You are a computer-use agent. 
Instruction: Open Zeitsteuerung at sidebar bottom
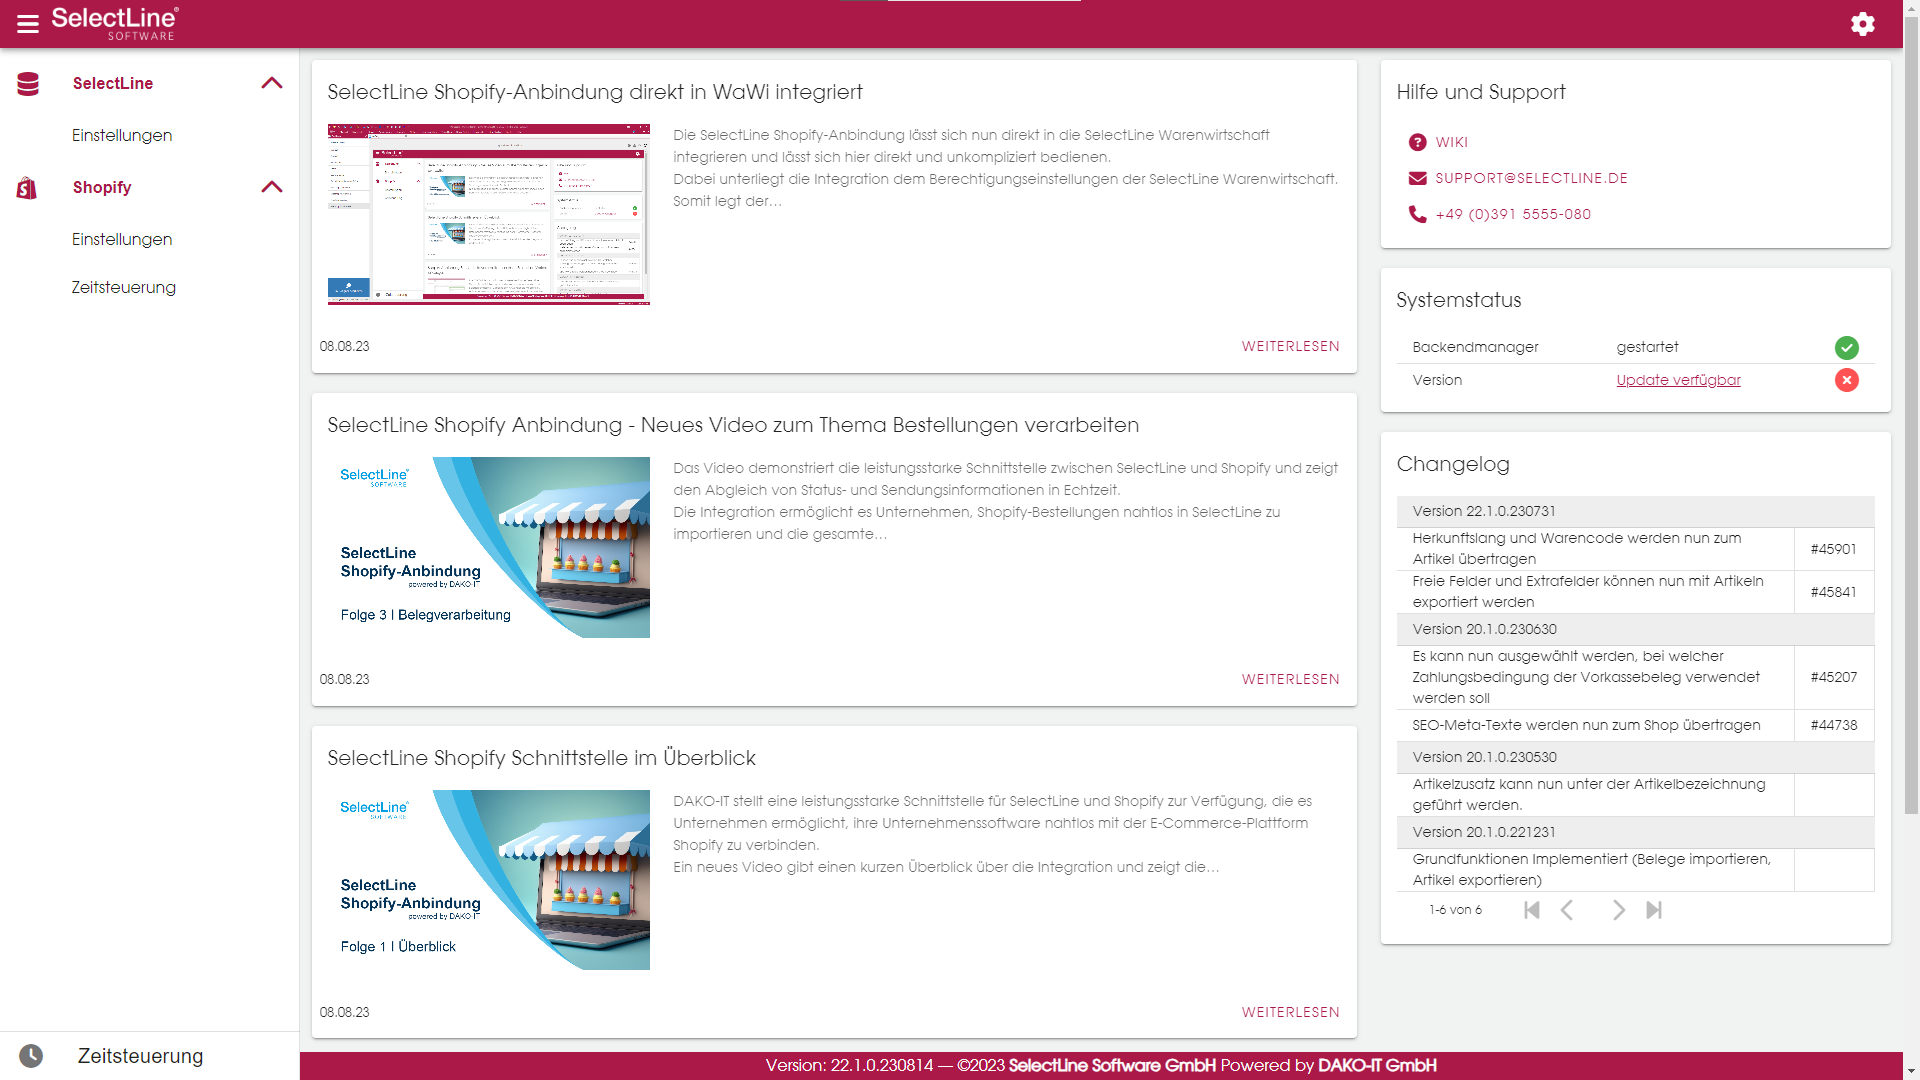[x=140, y=1056]
